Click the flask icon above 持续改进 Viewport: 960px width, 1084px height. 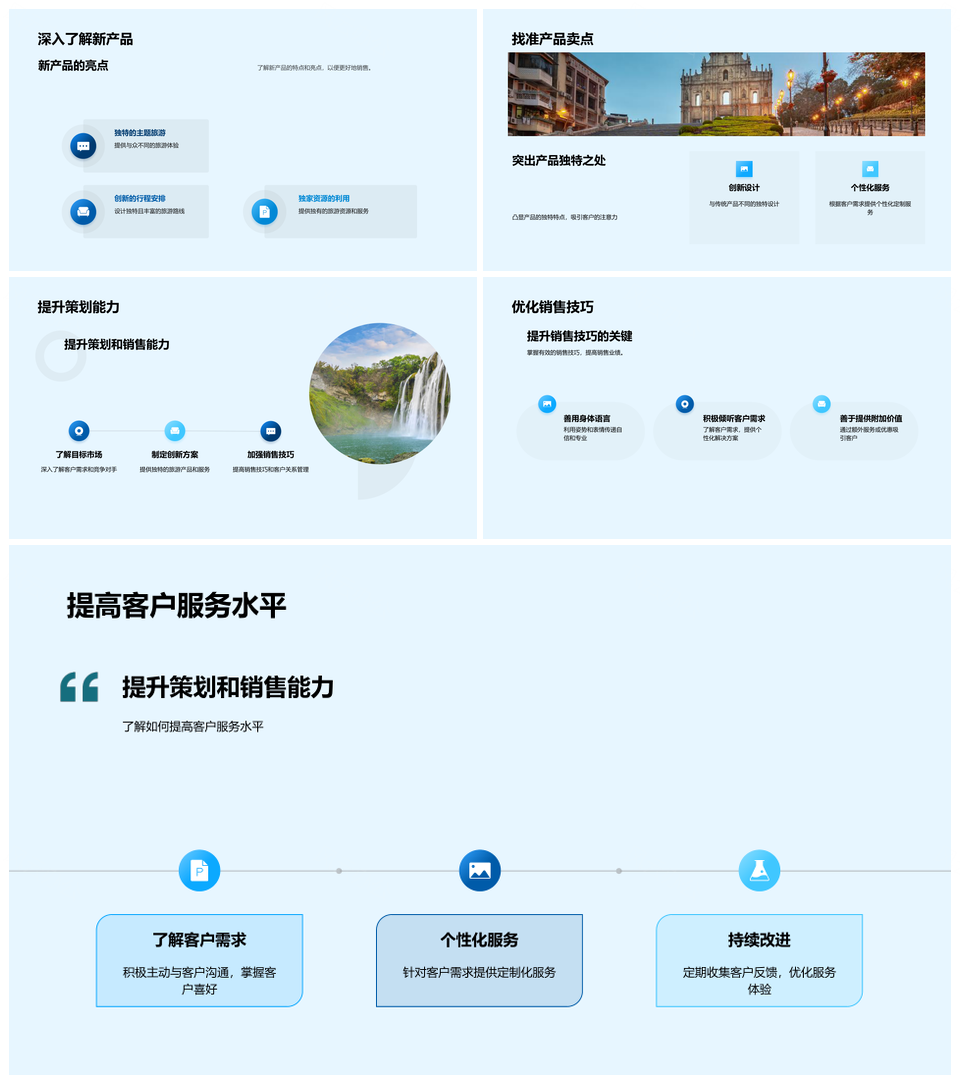tap(759, 871)
